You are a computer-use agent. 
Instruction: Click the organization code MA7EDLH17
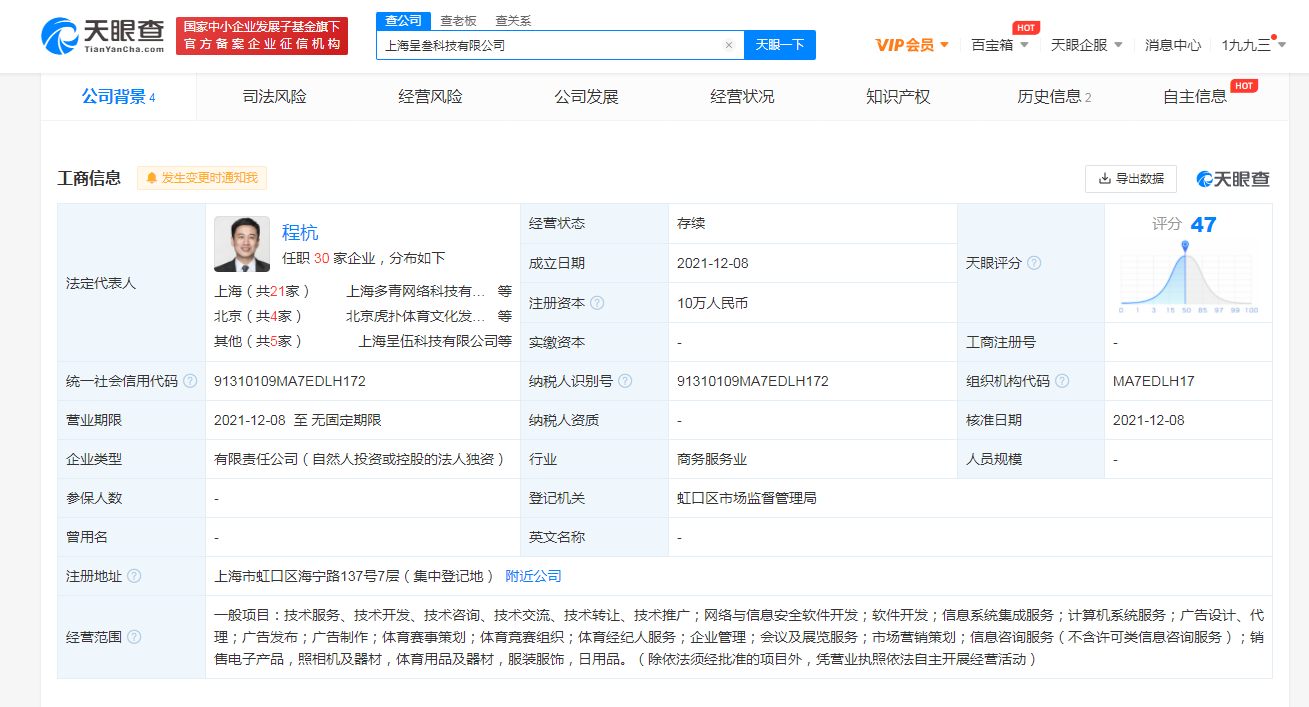point(1153,381)
